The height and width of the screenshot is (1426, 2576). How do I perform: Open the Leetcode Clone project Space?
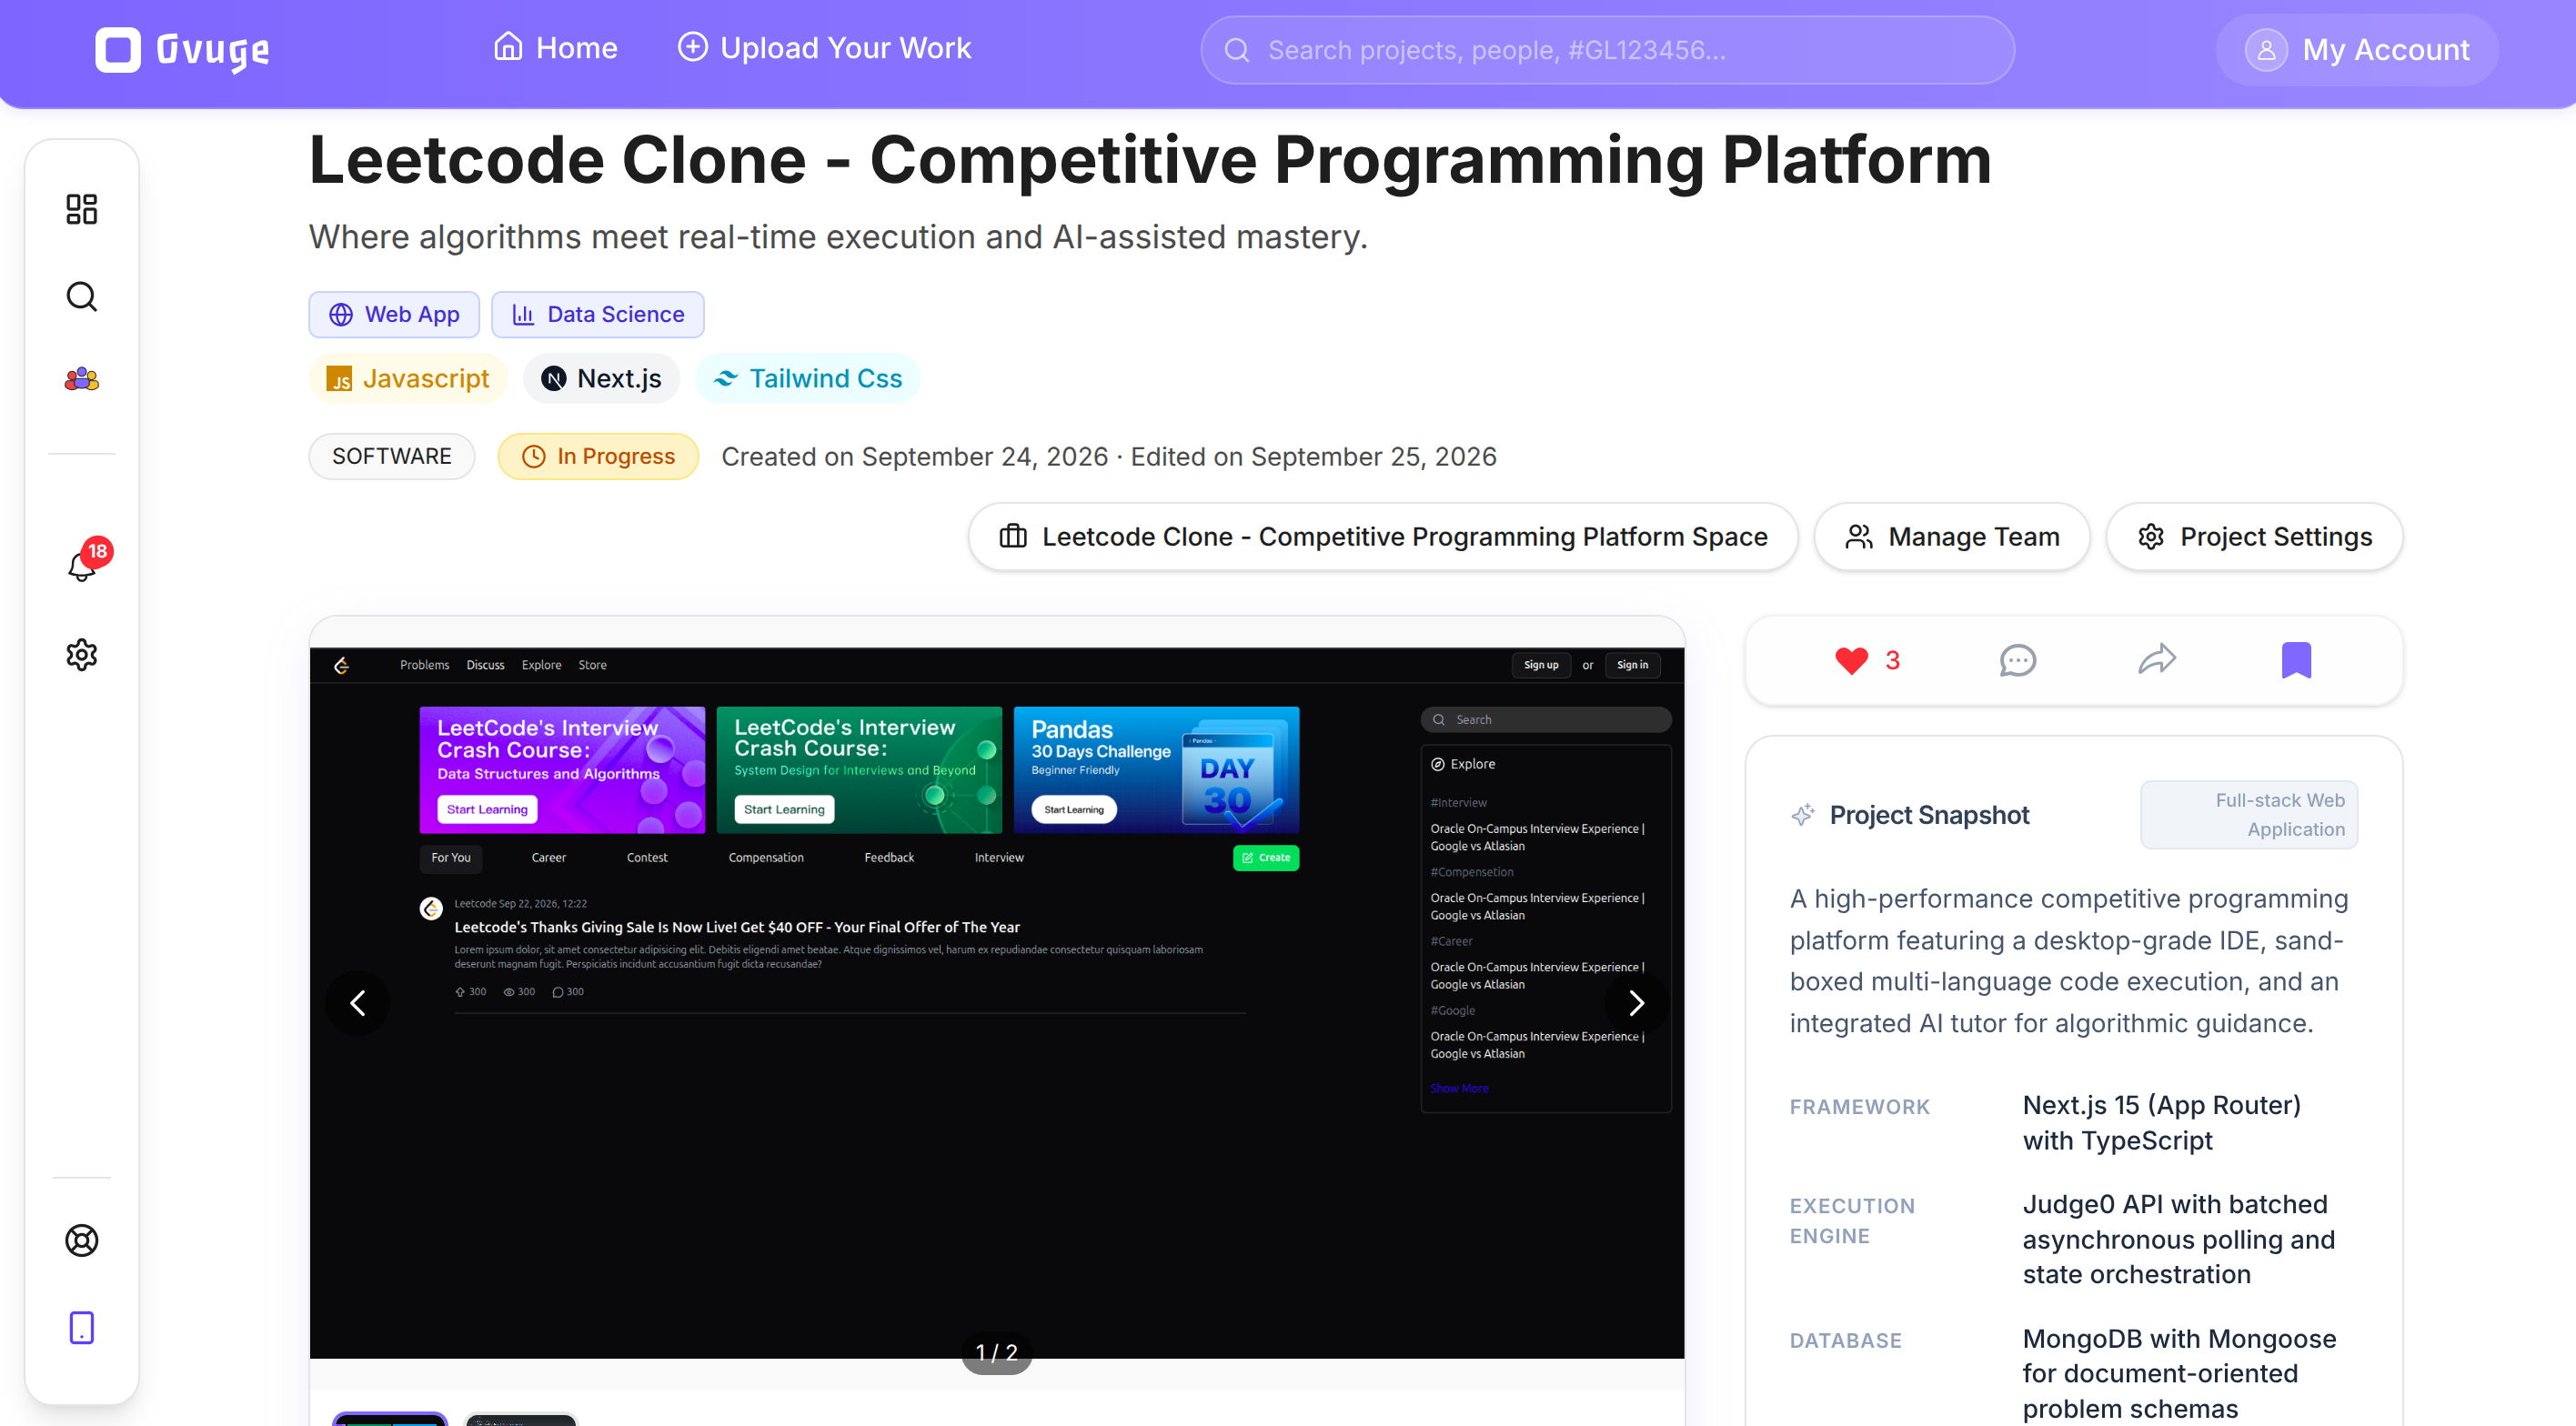(x=1383, y=537)
